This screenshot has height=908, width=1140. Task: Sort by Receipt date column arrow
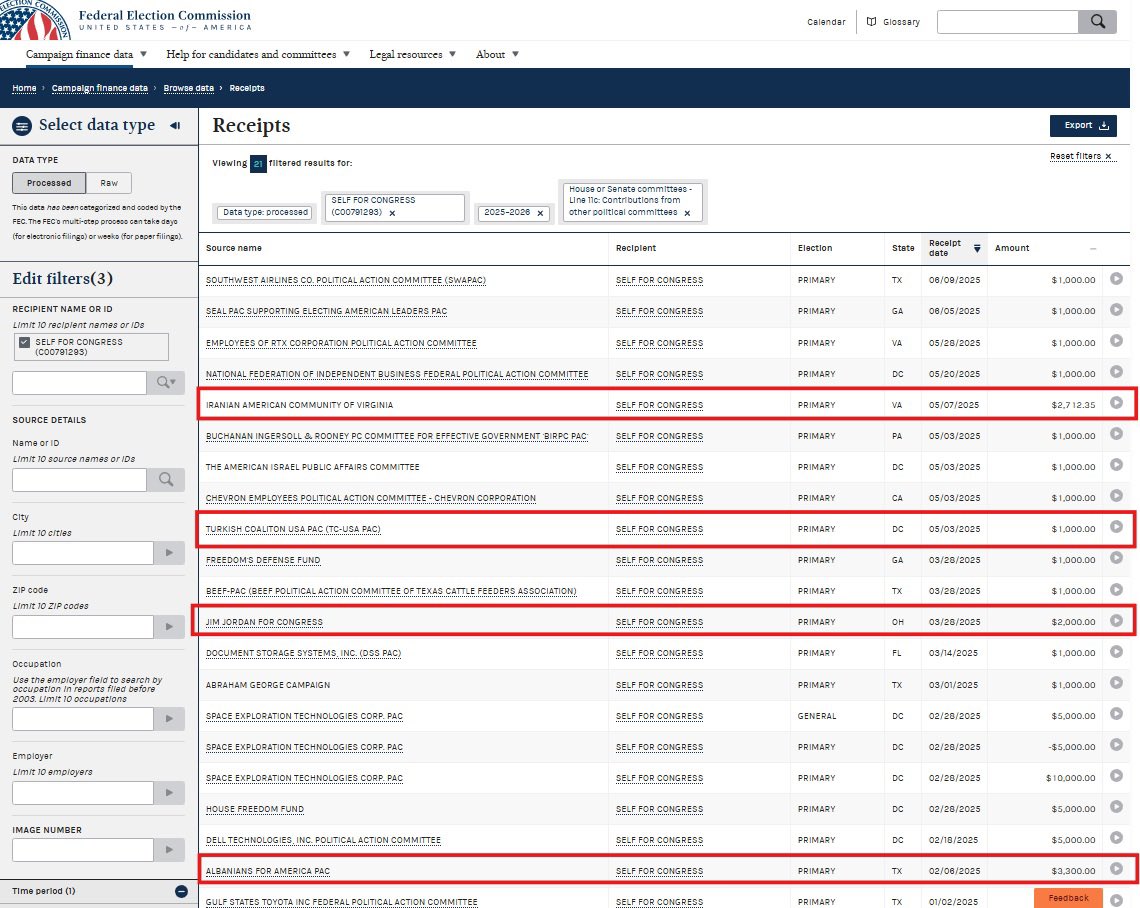coord(977,249)
